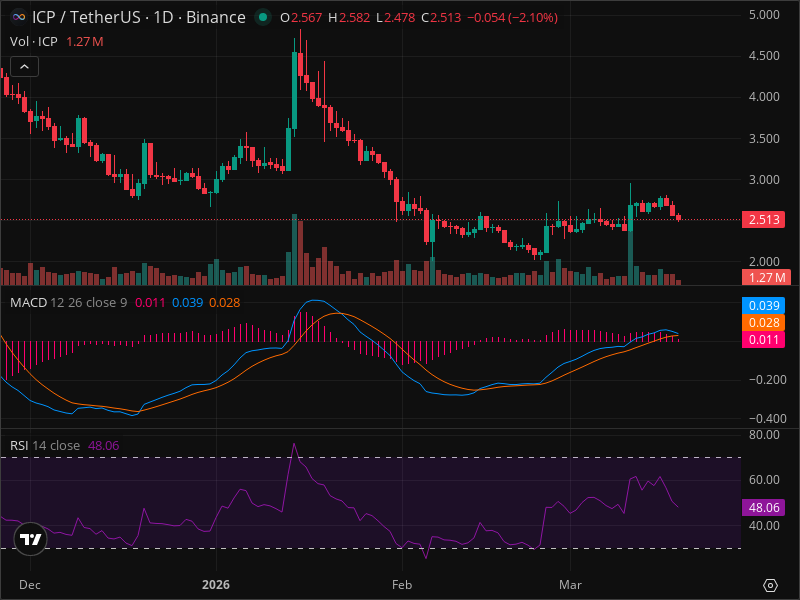Click the 80.00 RSI scale label
800x600 pixels.
coord(764,435)
